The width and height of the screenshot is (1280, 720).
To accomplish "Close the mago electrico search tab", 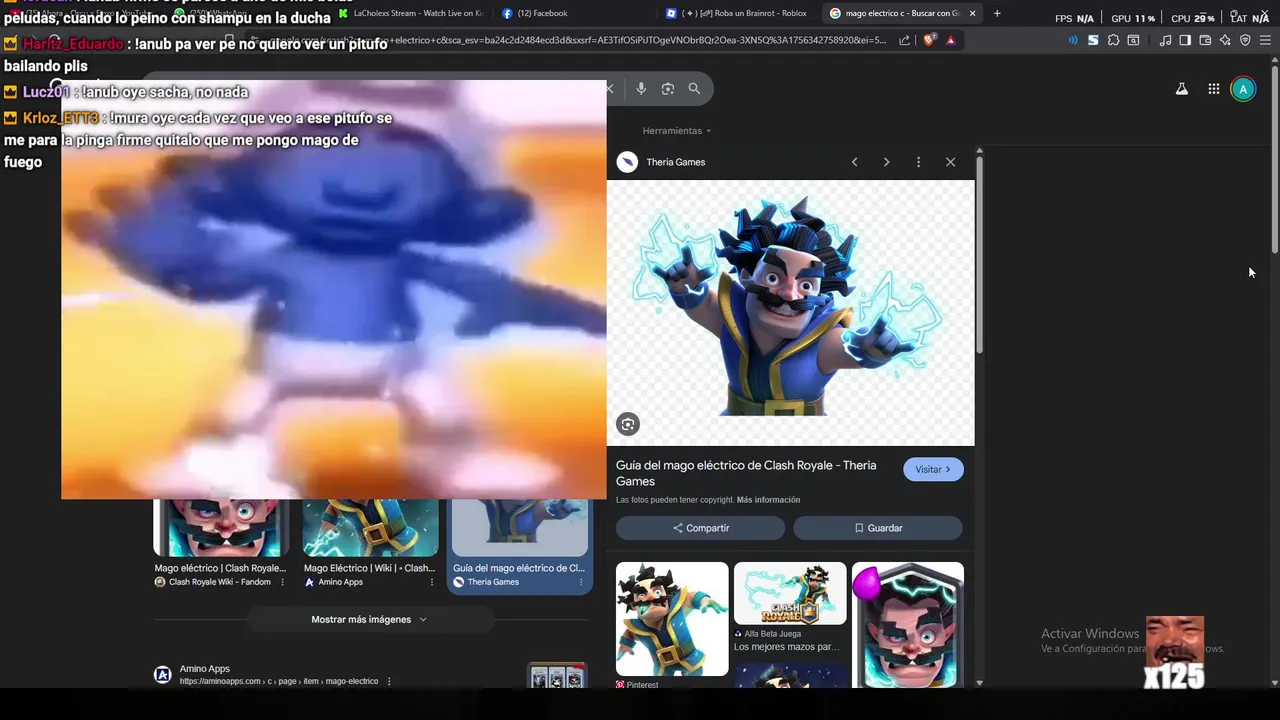I will pyautogui.click(x=972, y=13).
